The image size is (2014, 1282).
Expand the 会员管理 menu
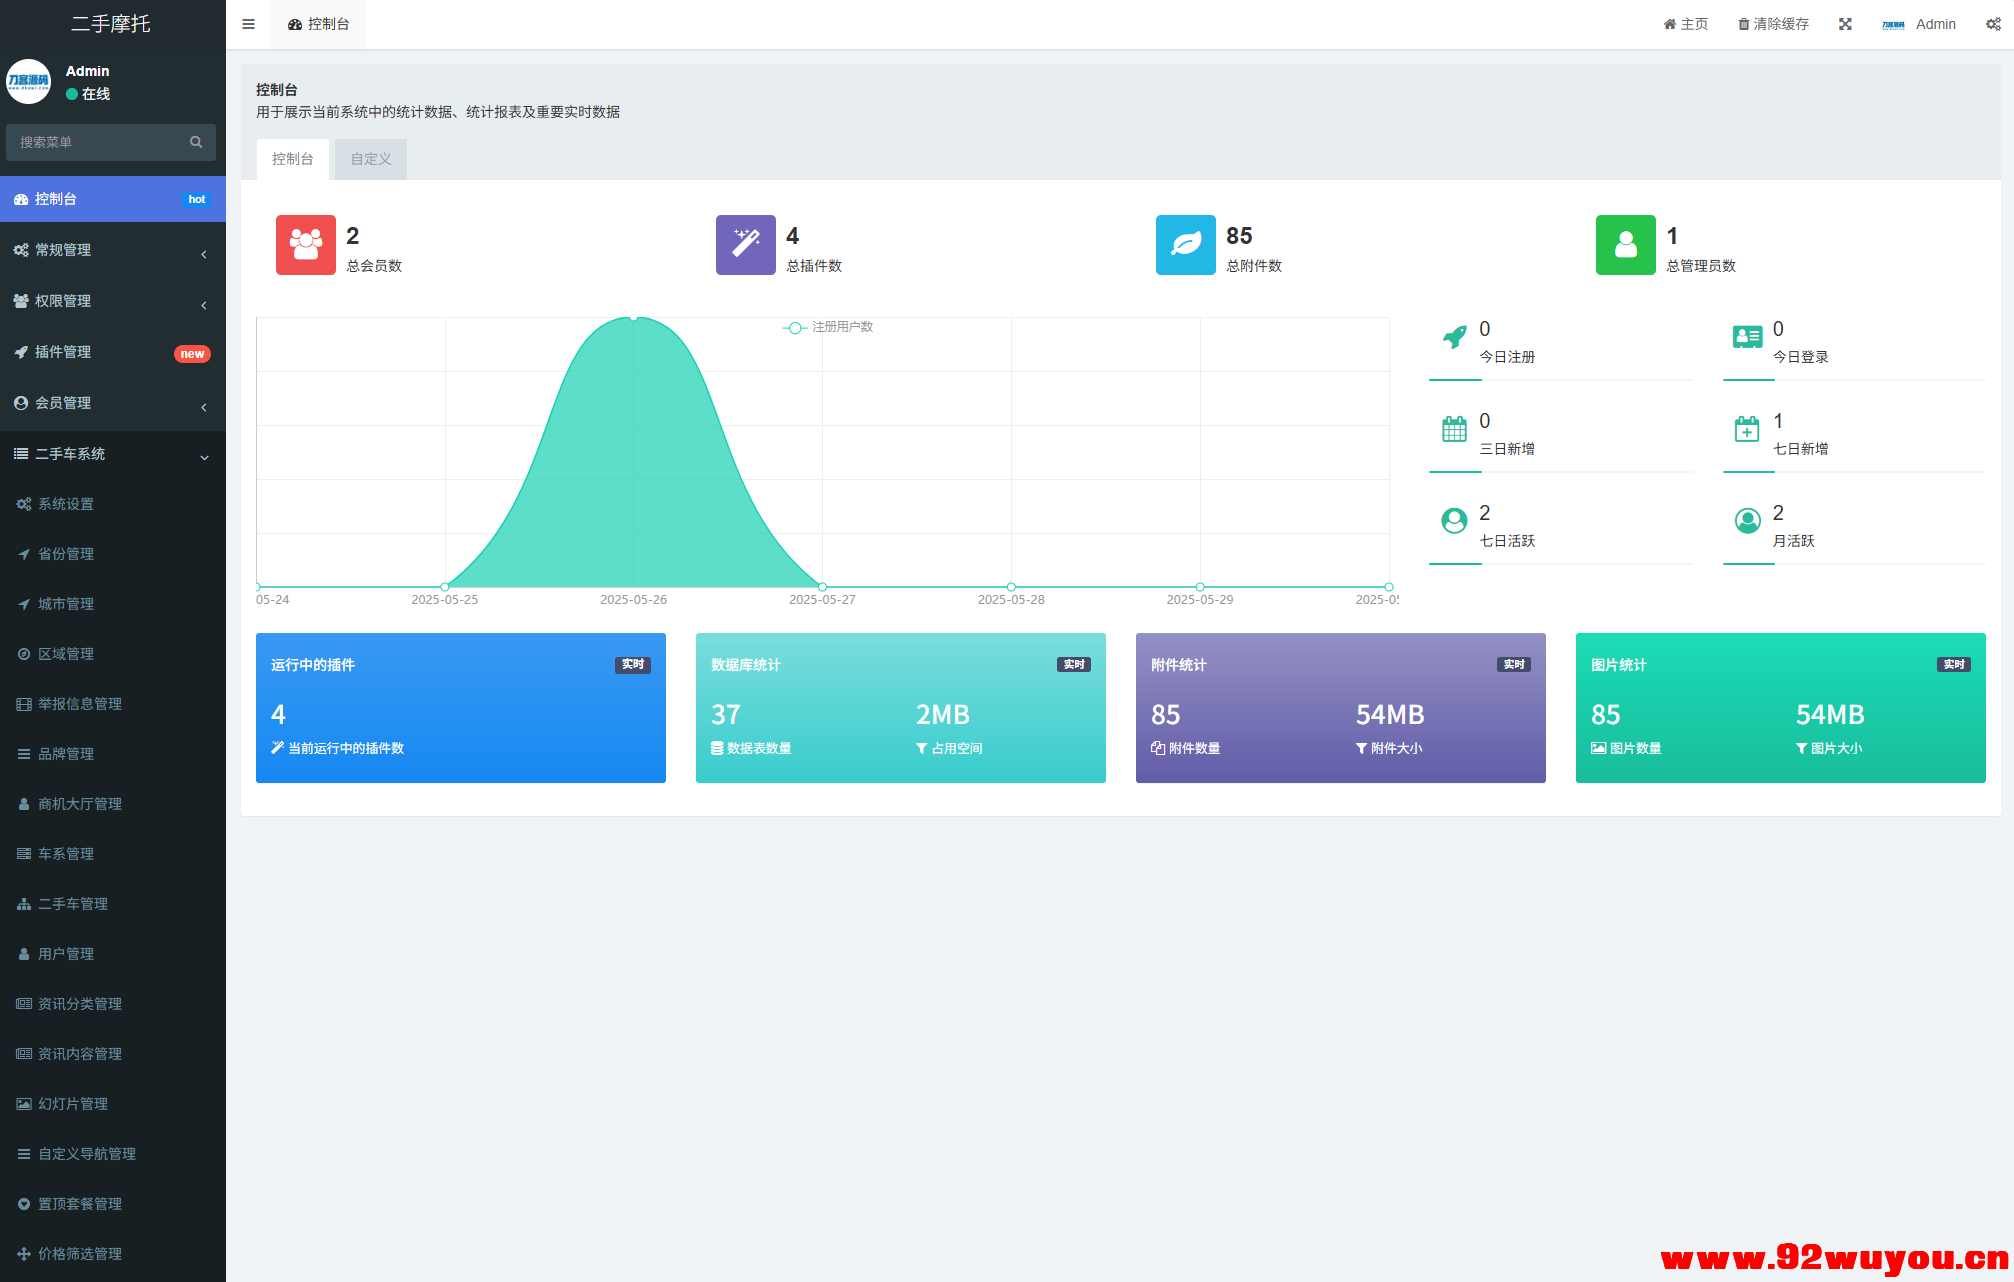point(112,403)
